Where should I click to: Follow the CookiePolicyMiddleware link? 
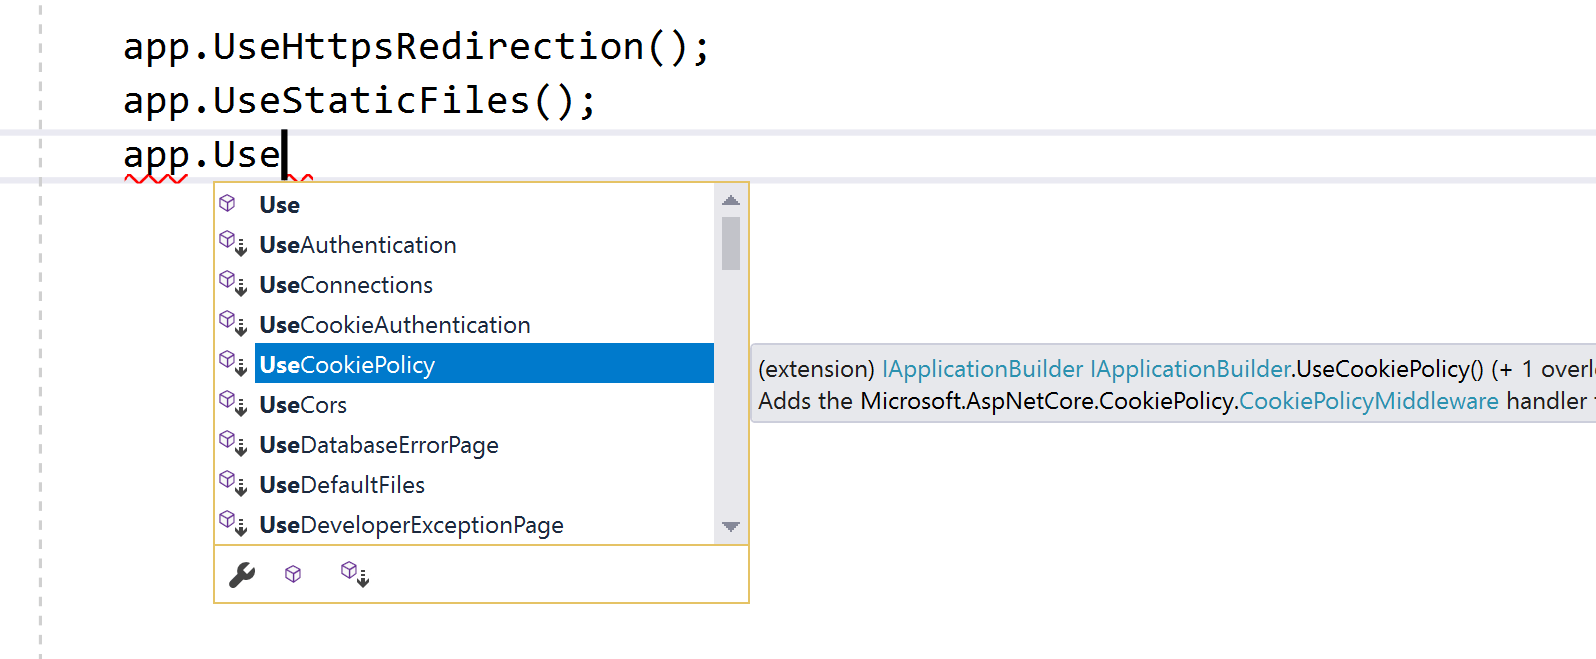point(1370,400)
